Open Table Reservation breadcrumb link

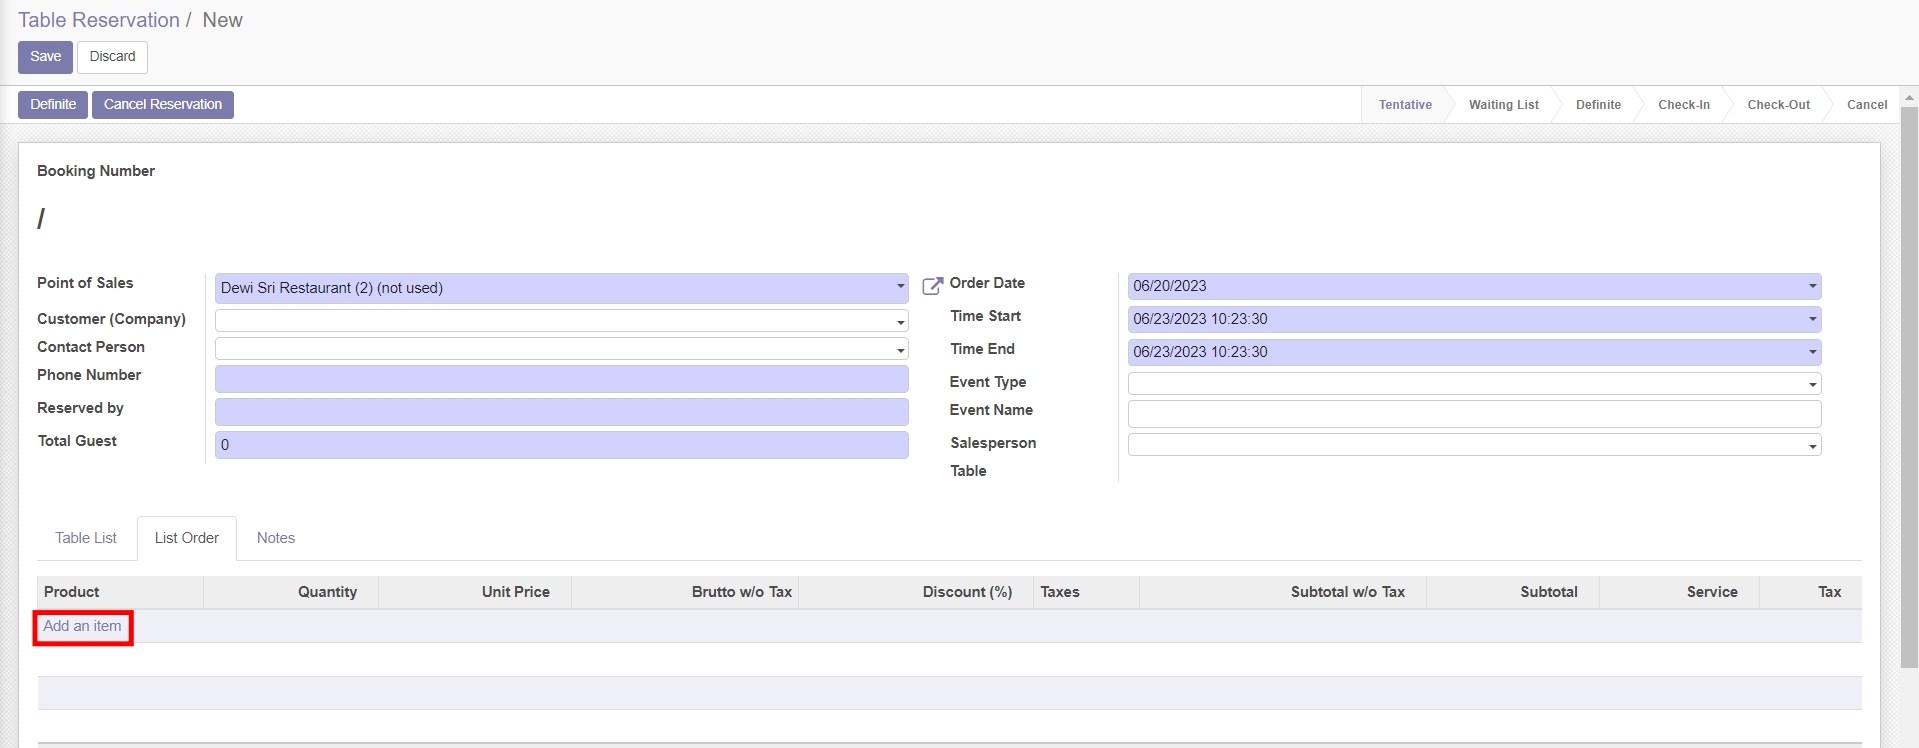click(99, 20)
